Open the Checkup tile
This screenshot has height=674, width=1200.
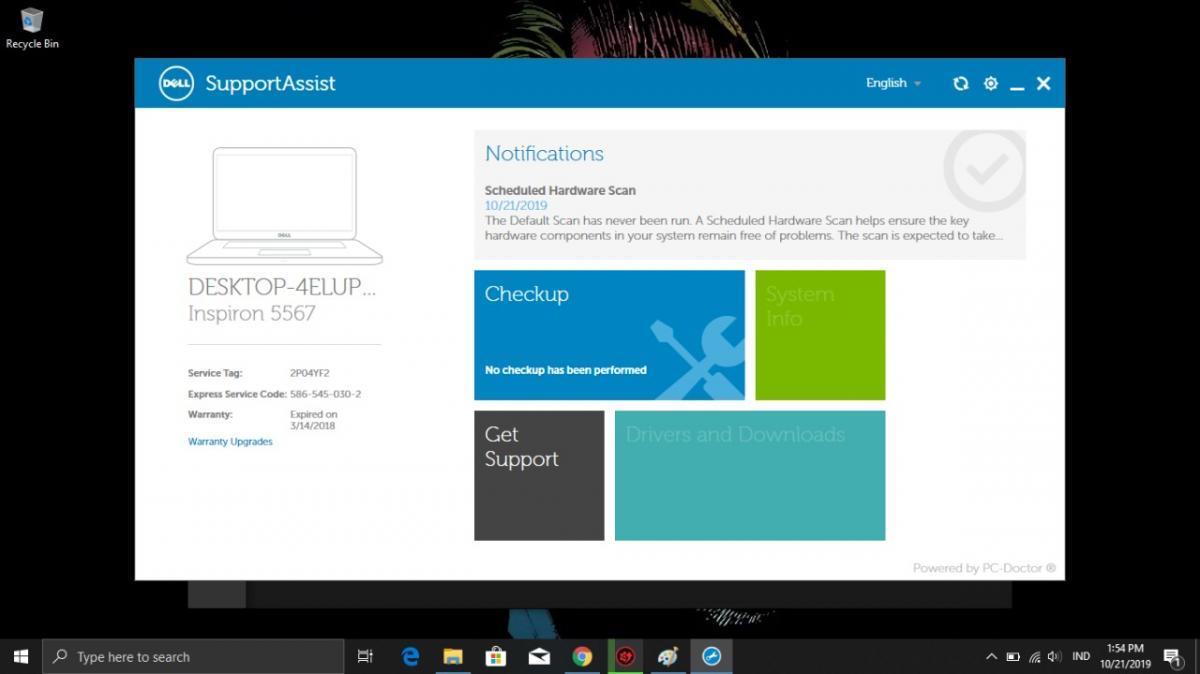609,335
